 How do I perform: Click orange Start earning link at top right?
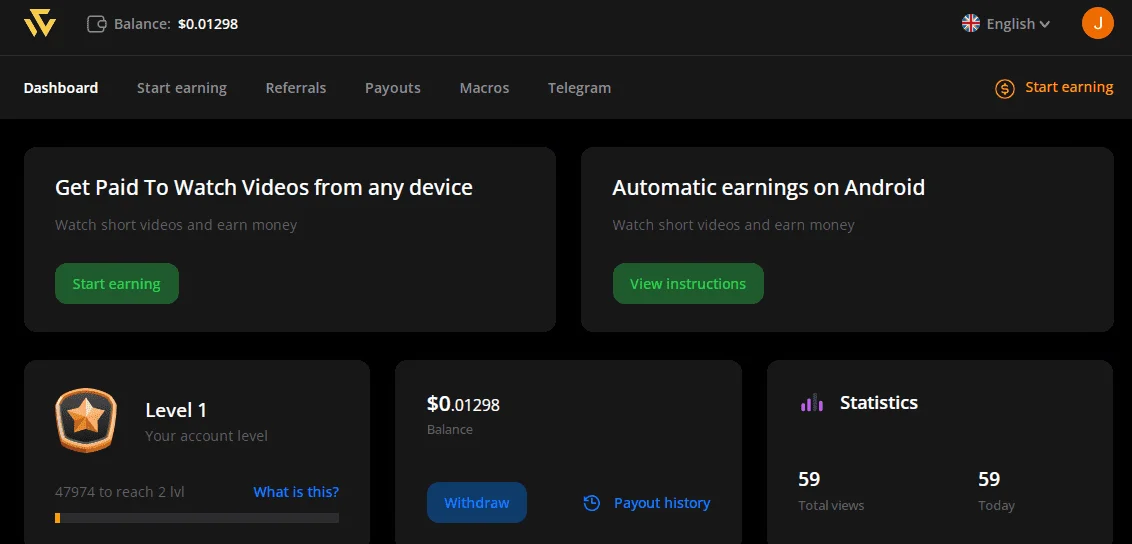1069,87
